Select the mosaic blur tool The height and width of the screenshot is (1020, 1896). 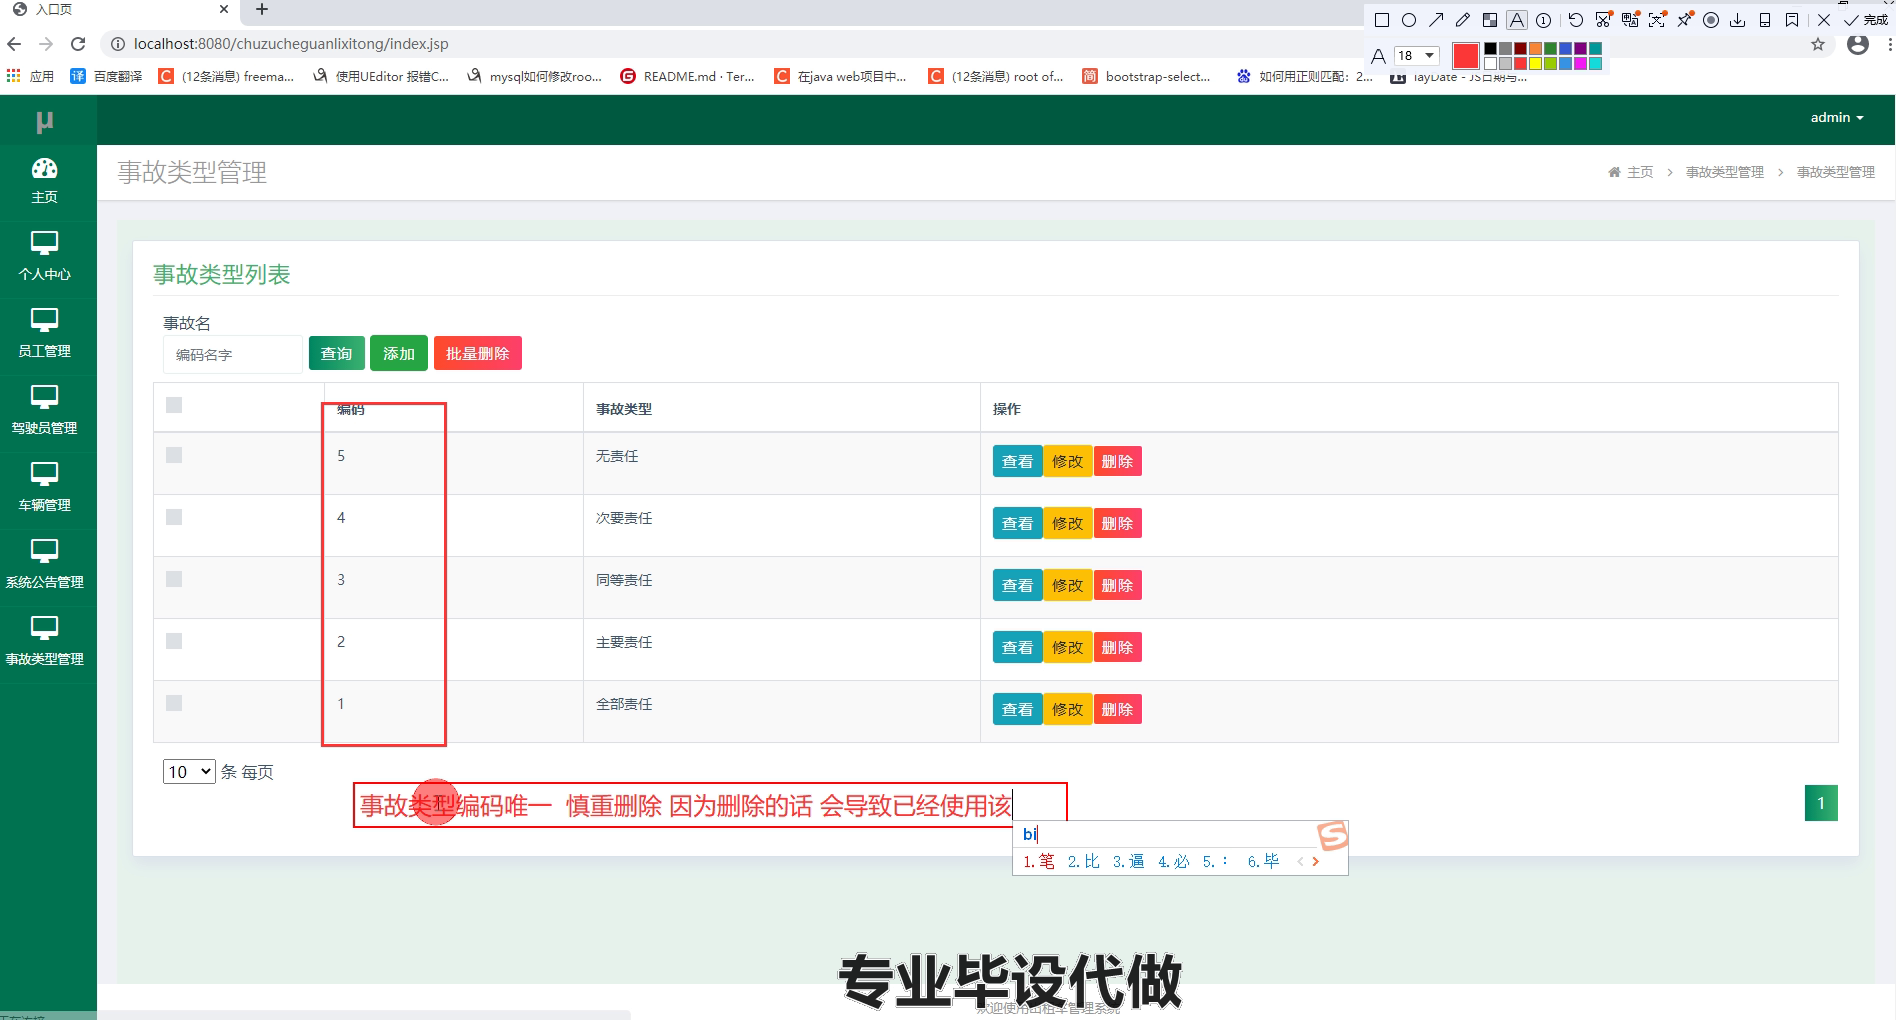pyautogui.click(x=1490, y=20)
